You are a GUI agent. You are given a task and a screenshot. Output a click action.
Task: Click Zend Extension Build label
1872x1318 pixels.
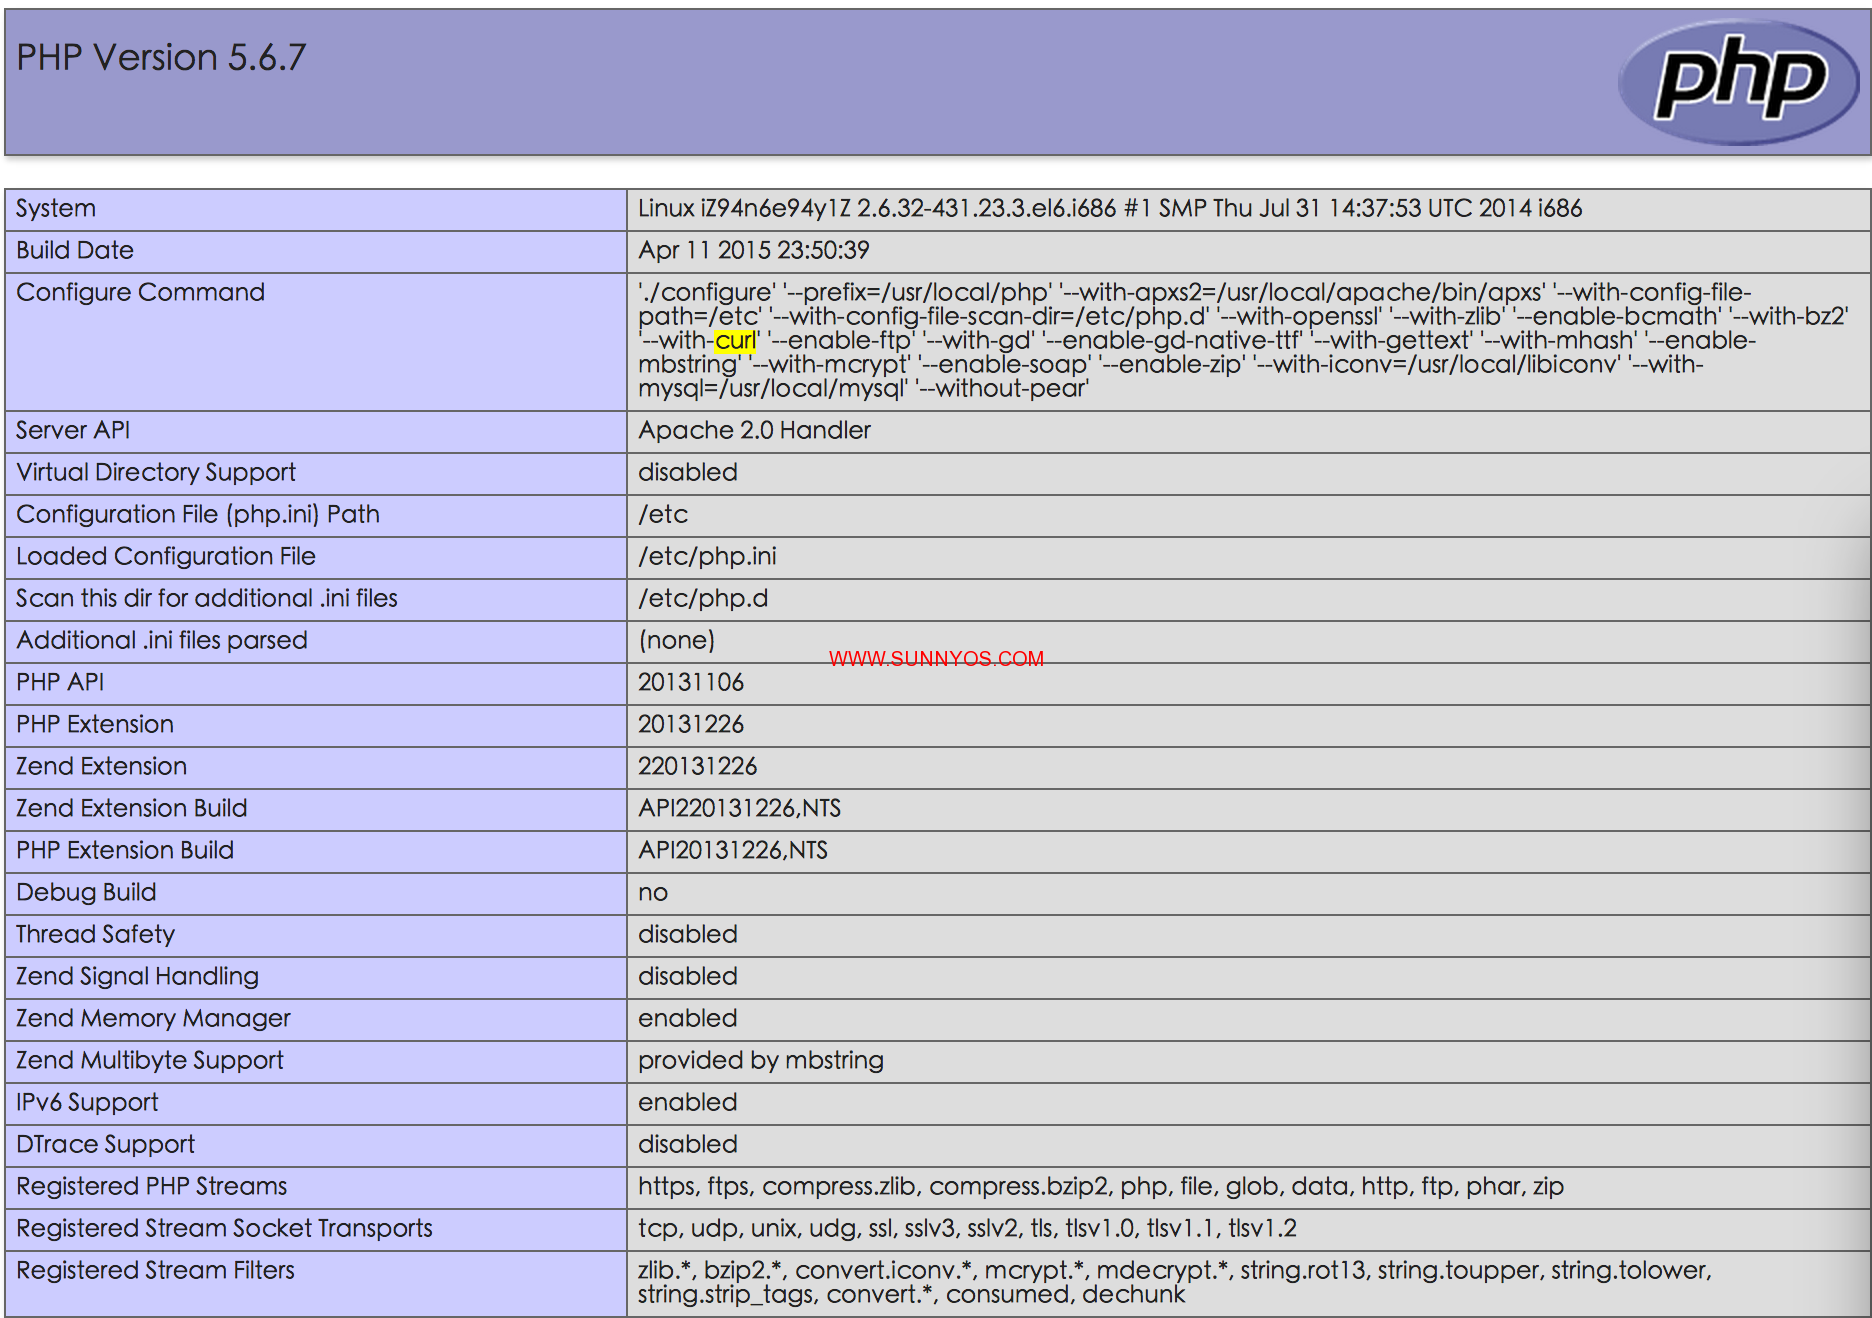coord(132,809)
